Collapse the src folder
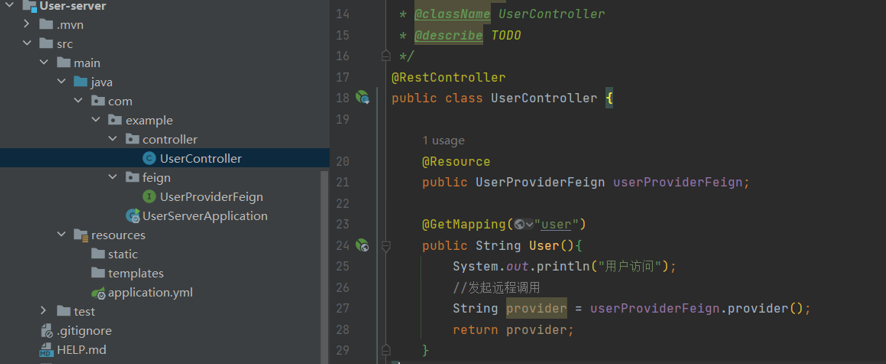The height and width of the screenshot is (364, 886). point(27,44)
